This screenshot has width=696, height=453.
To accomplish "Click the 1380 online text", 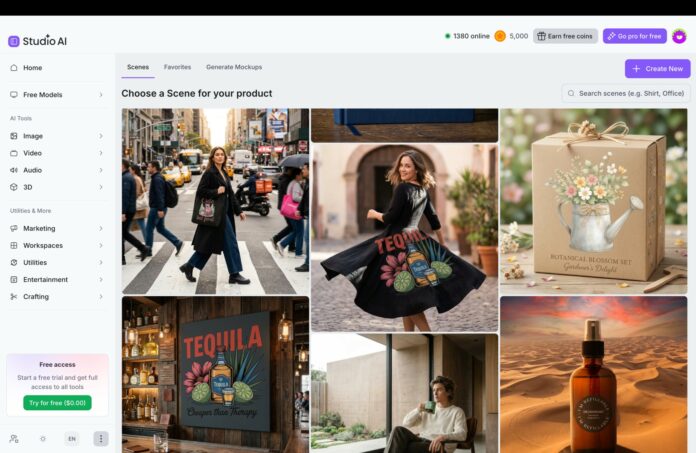I will 471,36.
